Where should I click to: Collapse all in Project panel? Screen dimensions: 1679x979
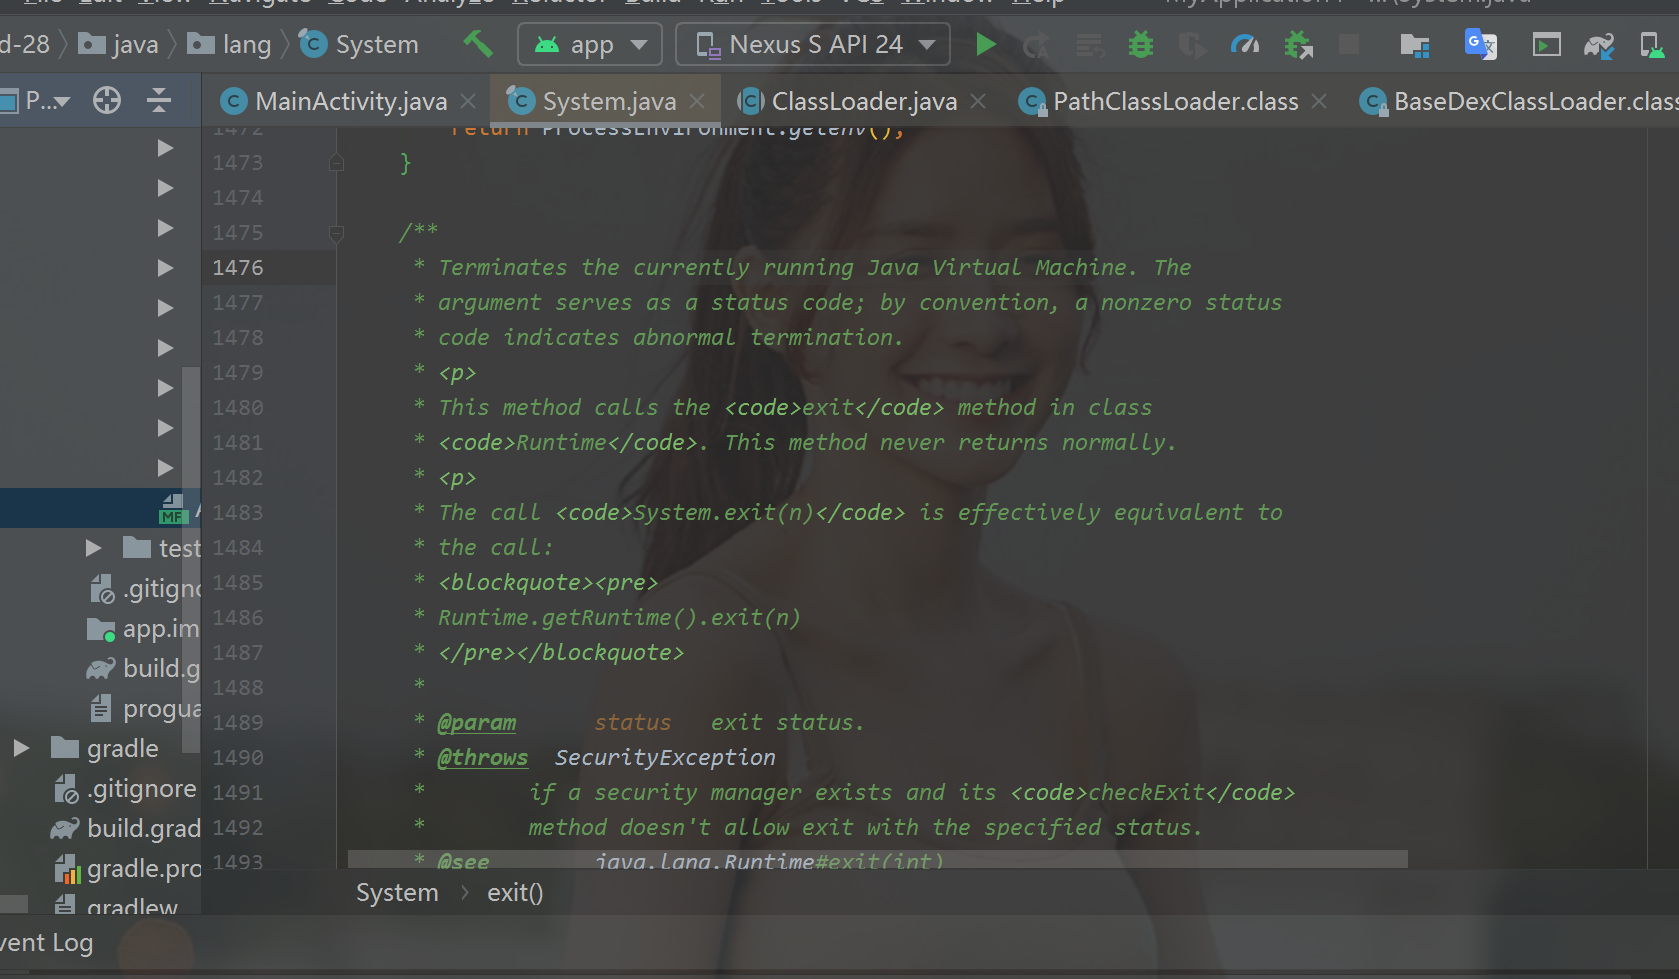pyautogui.click(x=159, y=100)
